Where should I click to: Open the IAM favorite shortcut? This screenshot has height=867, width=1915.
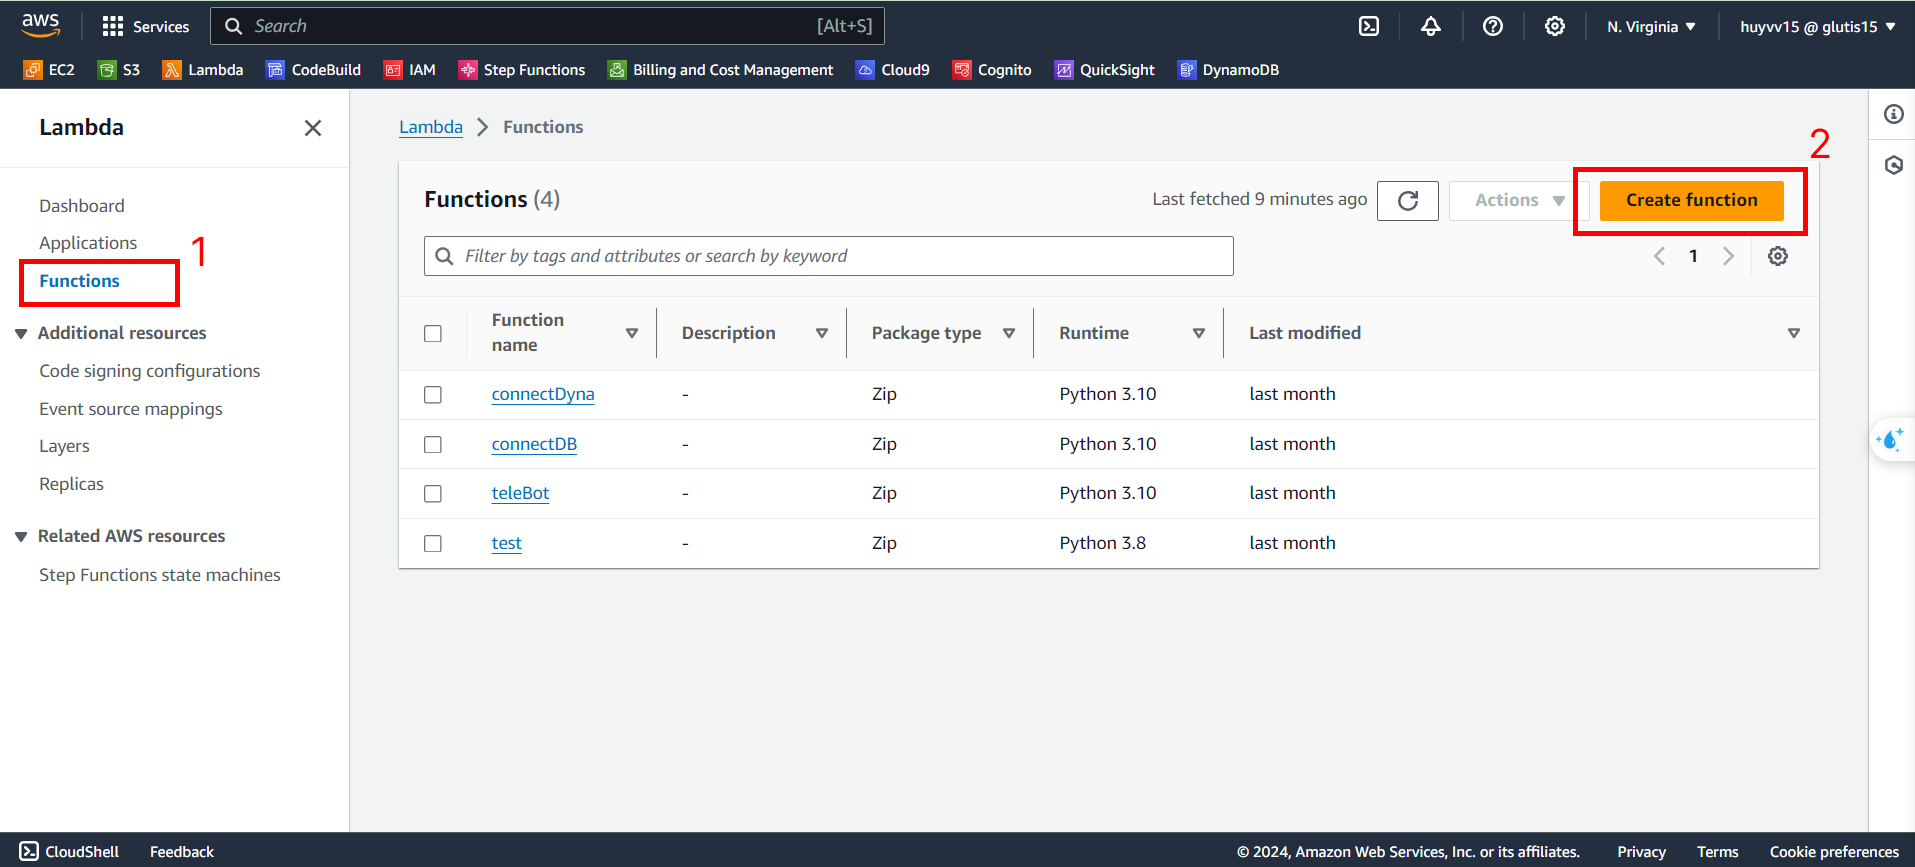(410, 70)
